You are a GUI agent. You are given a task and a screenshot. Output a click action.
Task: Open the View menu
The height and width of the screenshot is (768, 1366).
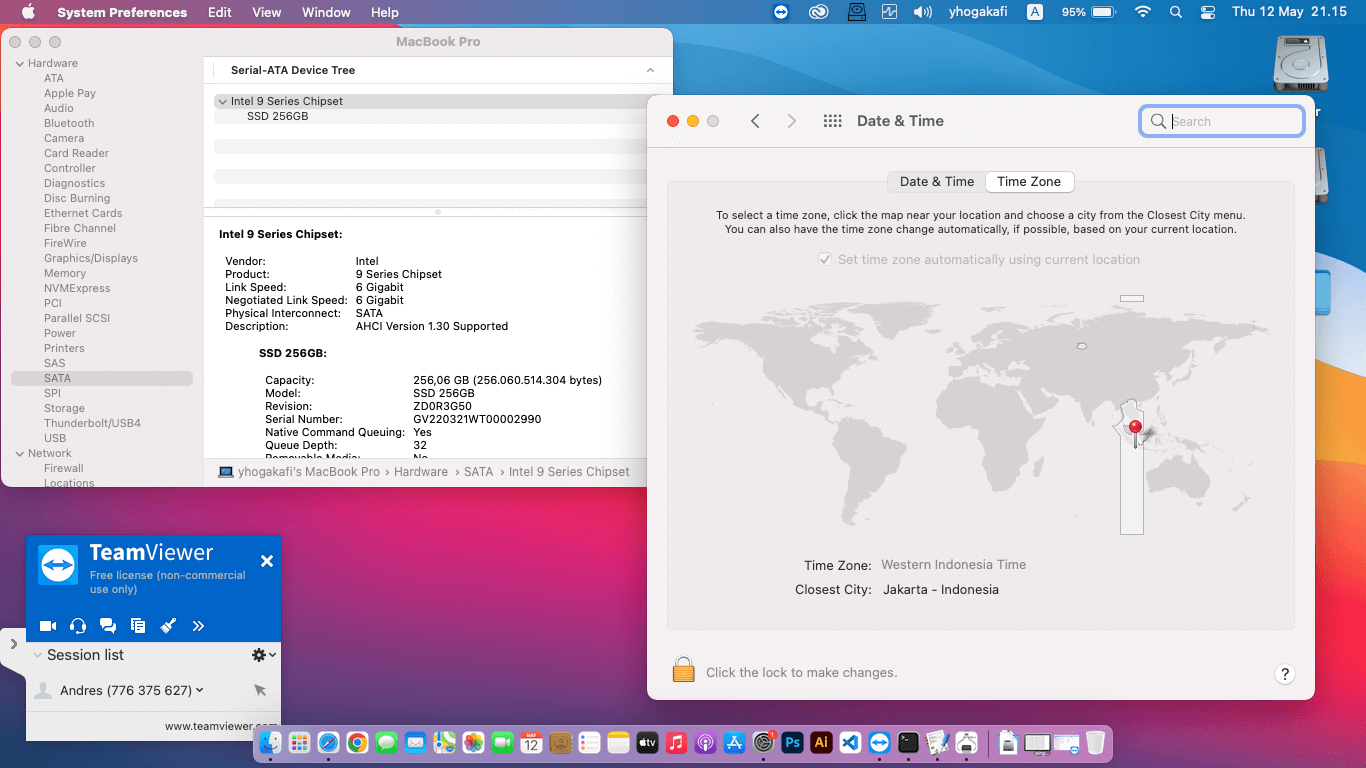[x=267, y=12]
